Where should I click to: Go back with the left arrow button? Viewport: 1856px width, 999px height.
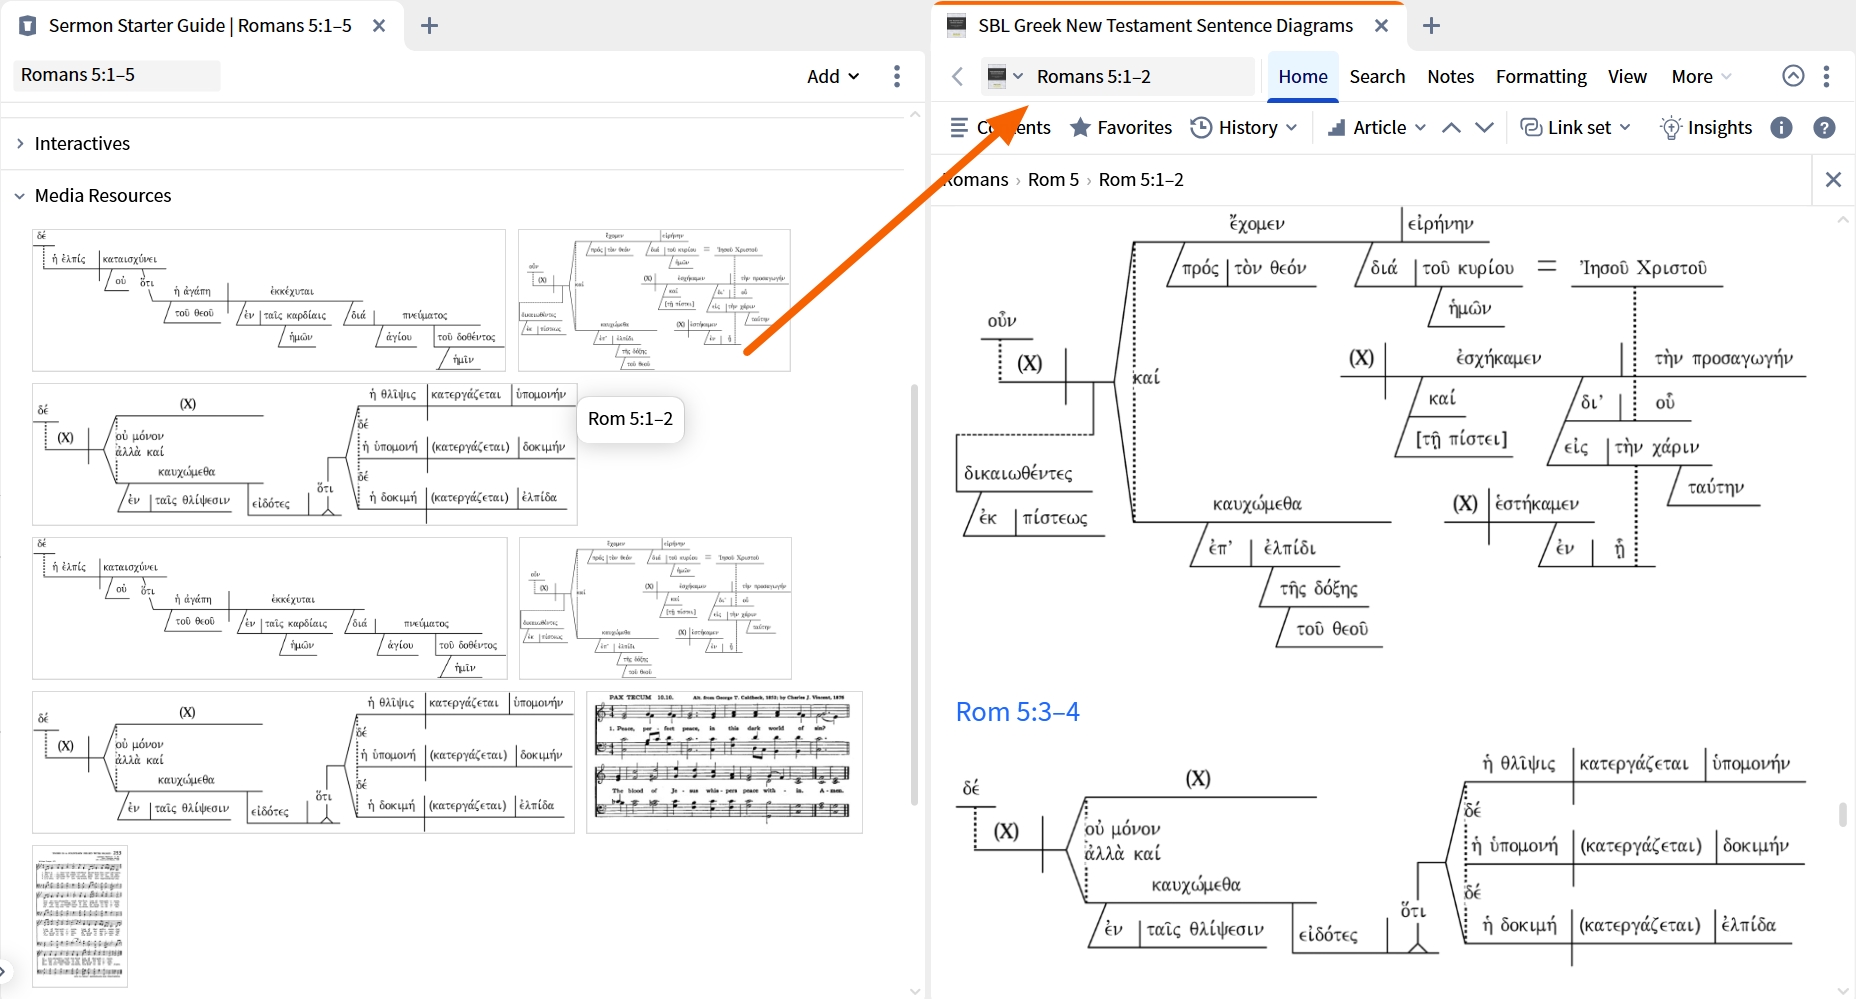(958, 77)
